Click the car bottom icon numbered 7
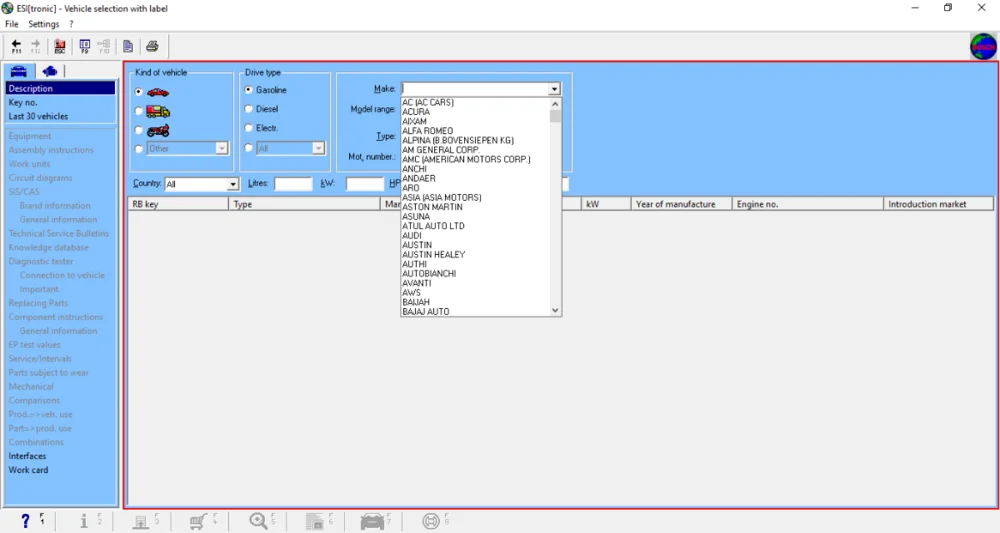The image size is (1000, 533). (372, 522)
